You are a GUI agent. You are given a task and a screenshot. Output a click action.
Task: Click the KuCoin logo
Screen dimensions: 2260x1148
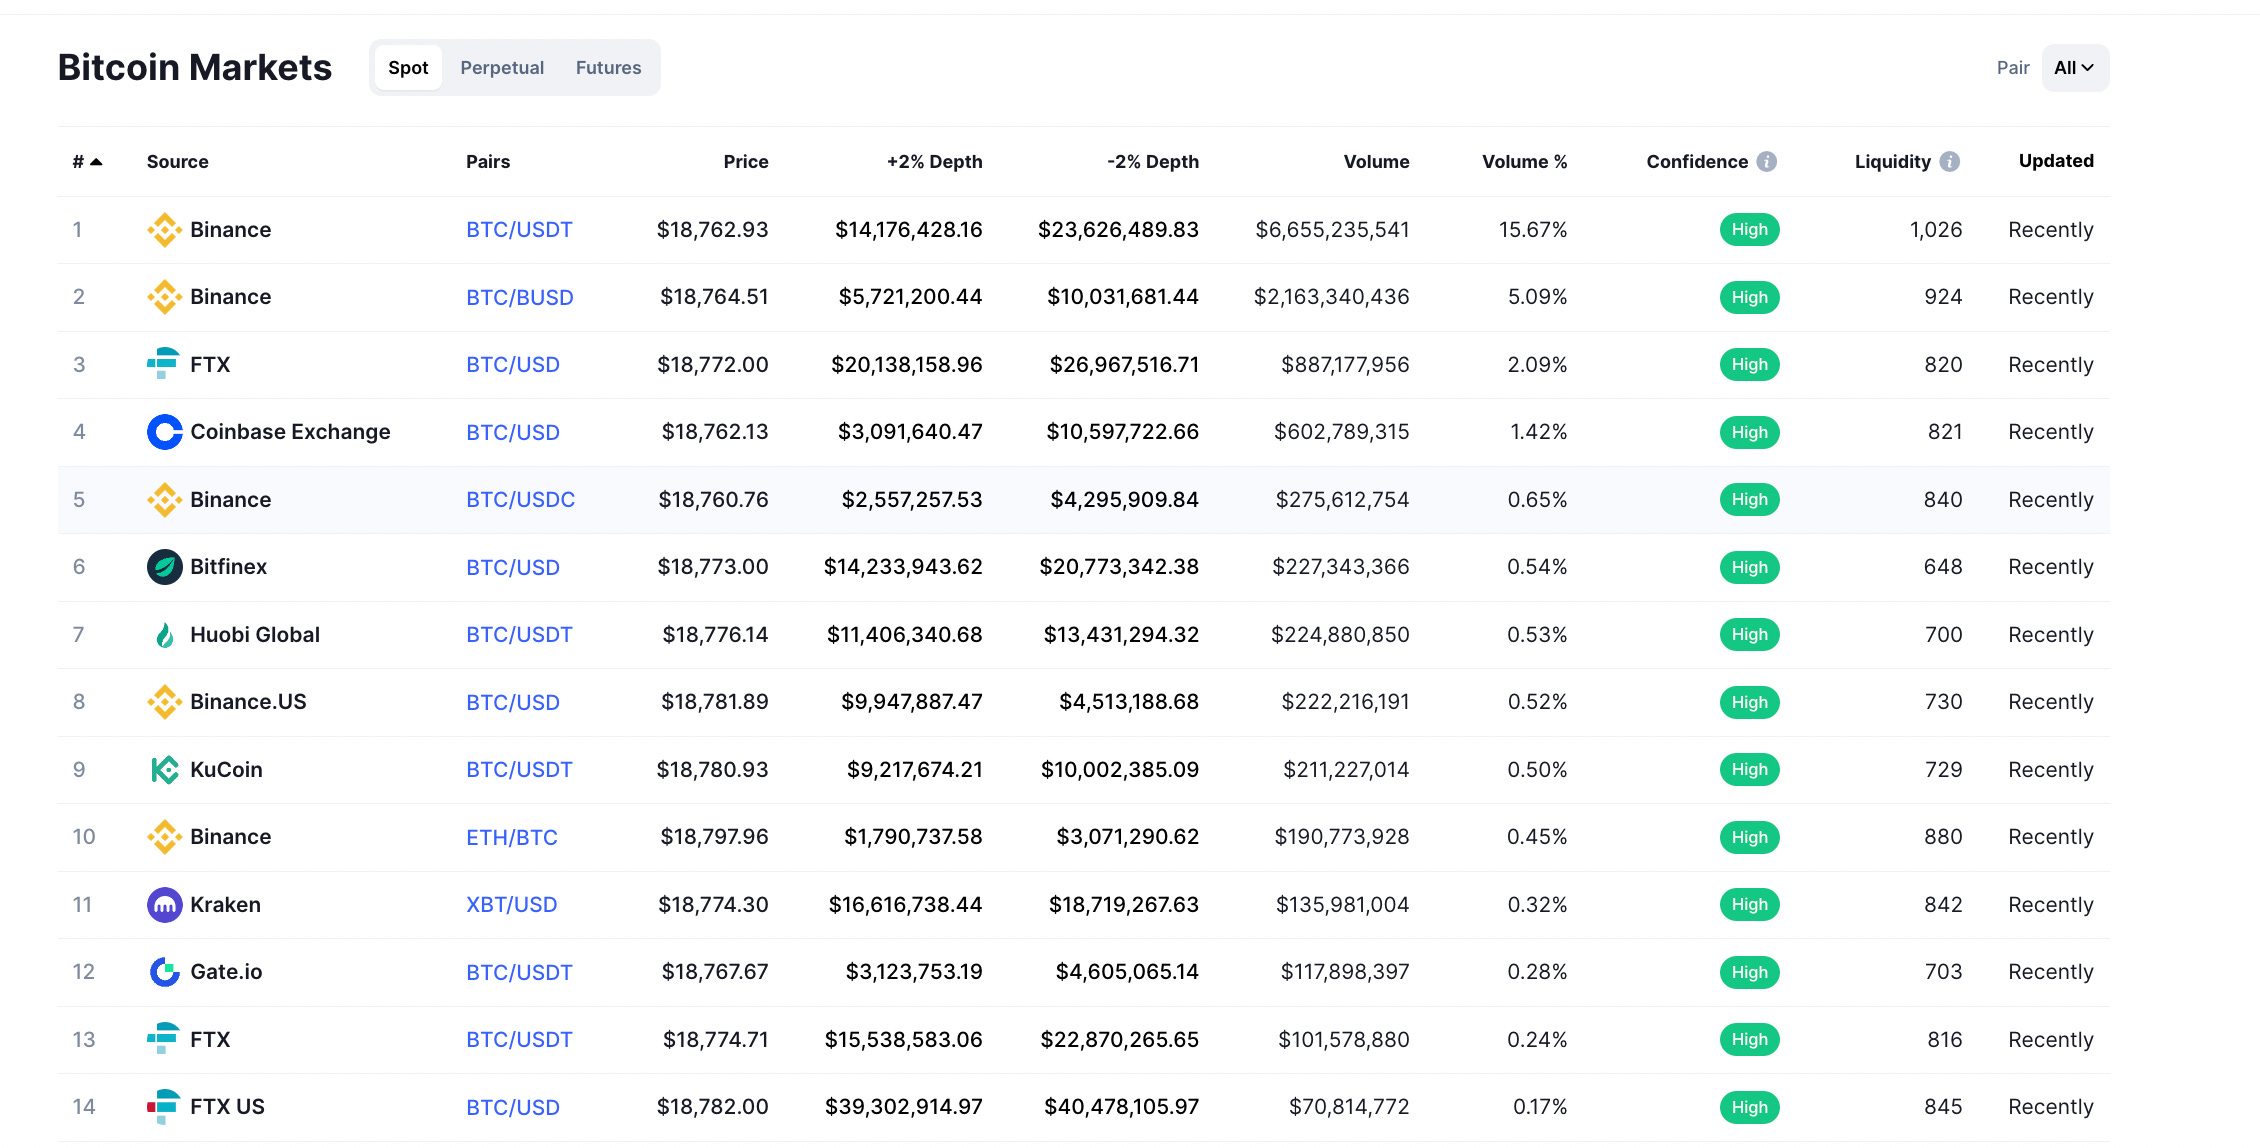164,769
